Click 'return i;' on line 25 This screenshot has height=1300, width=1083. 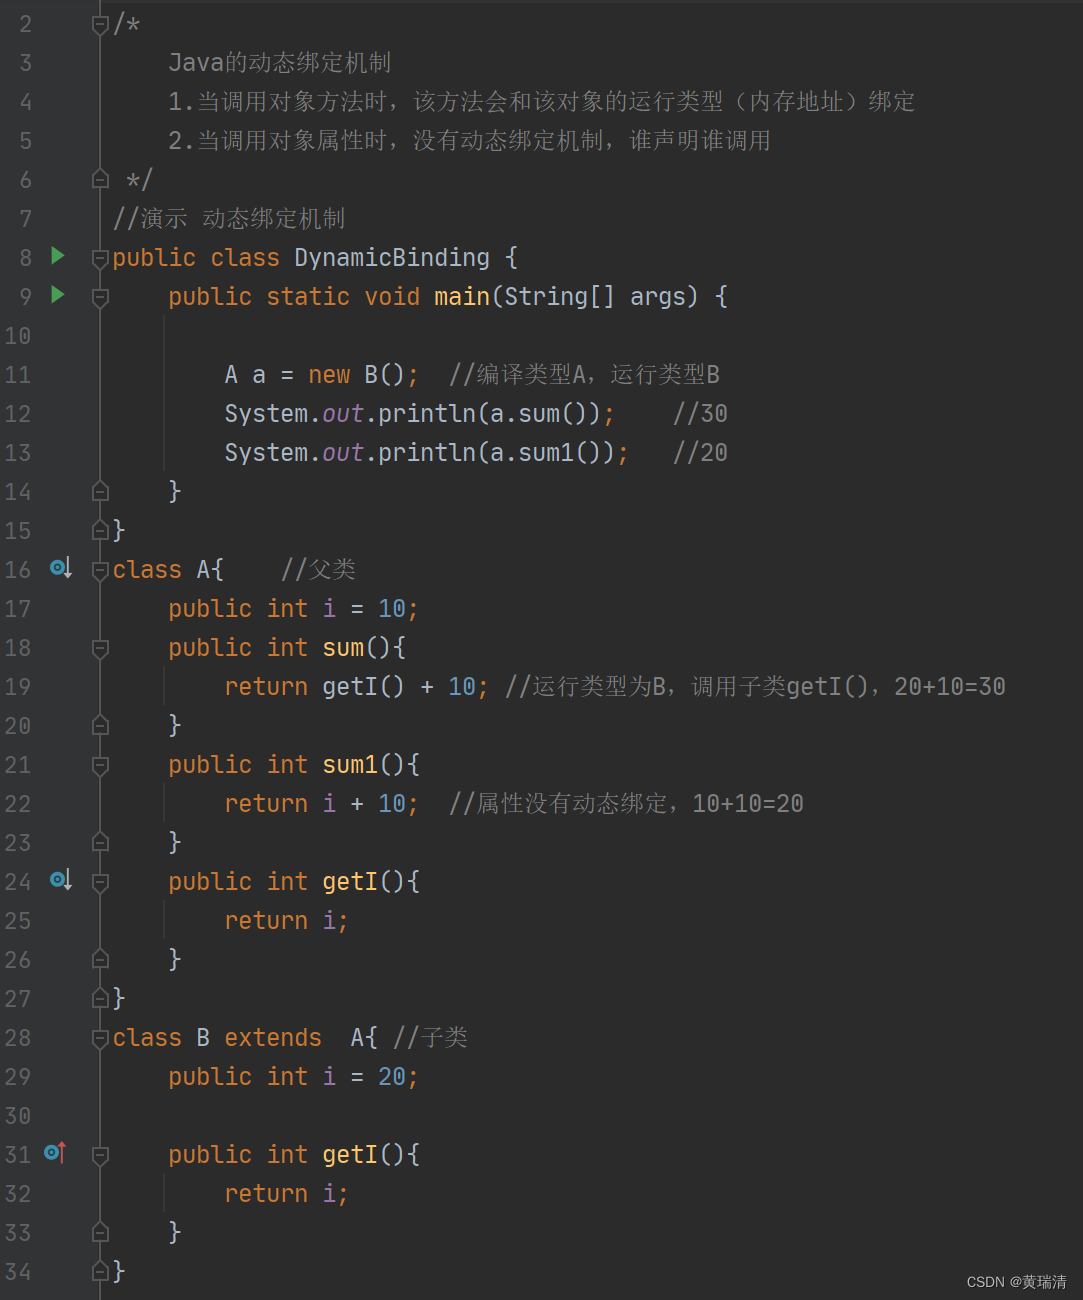(x=287, y=920)
